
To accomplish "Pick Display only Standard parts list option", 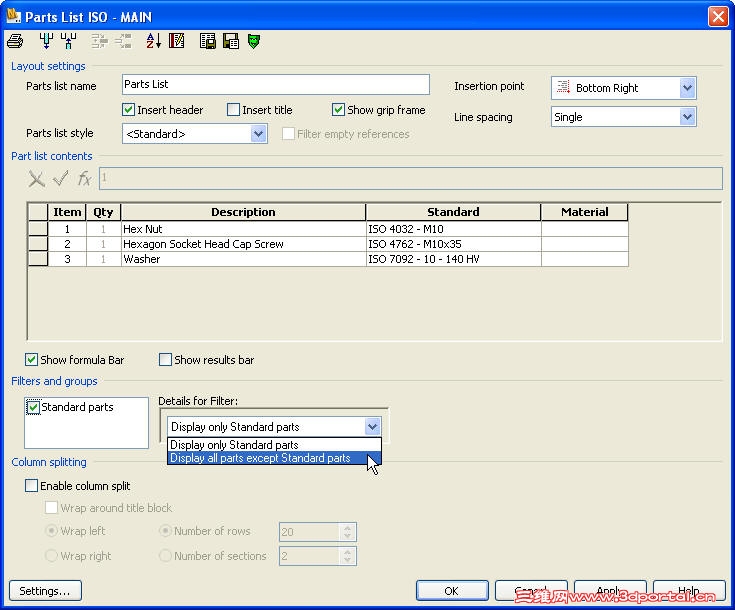I will [x=274, y=444].
